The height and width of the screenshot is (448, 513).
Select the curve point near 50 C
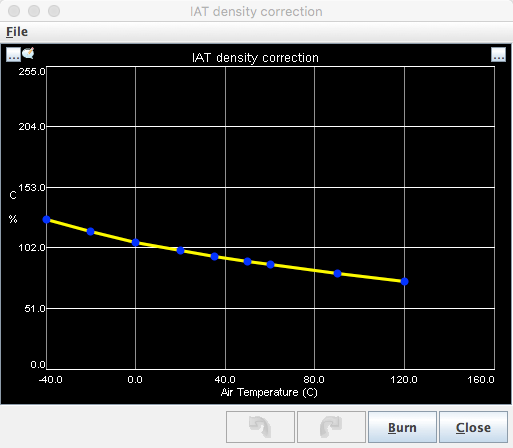pos(247,261)
